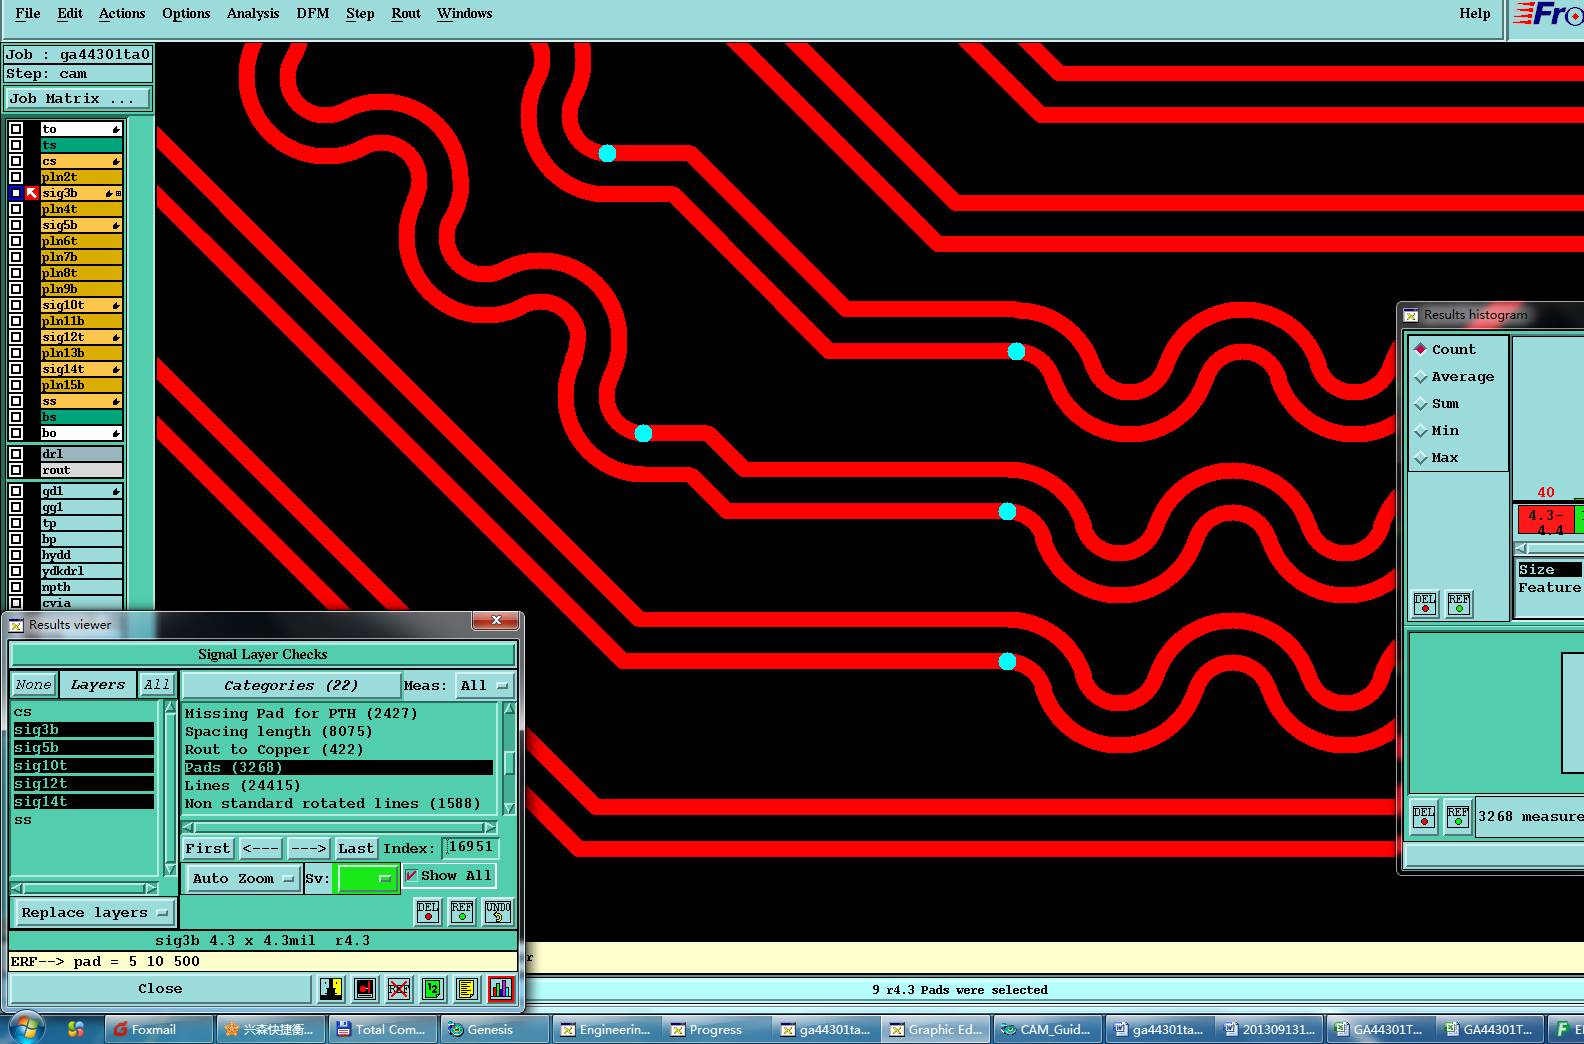Image resolution: width=1584 pixels, height=1044 pixels.
Task: Click the REF icon in Results viewer
Action: (462, 912)
